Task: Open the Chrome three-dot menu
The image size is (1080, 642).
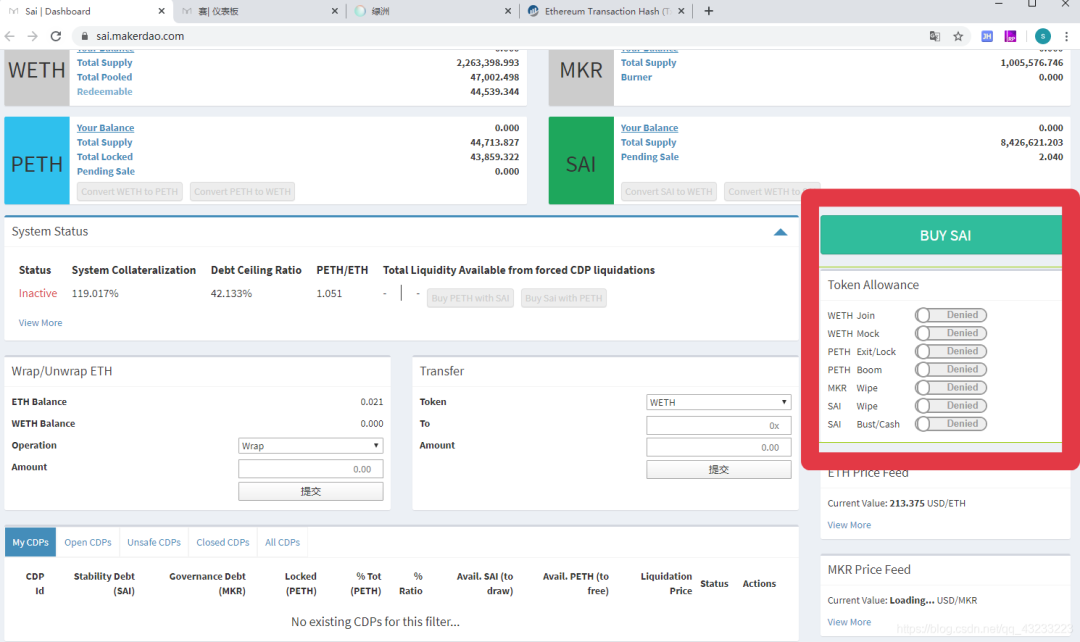Action: (1066, 37)
